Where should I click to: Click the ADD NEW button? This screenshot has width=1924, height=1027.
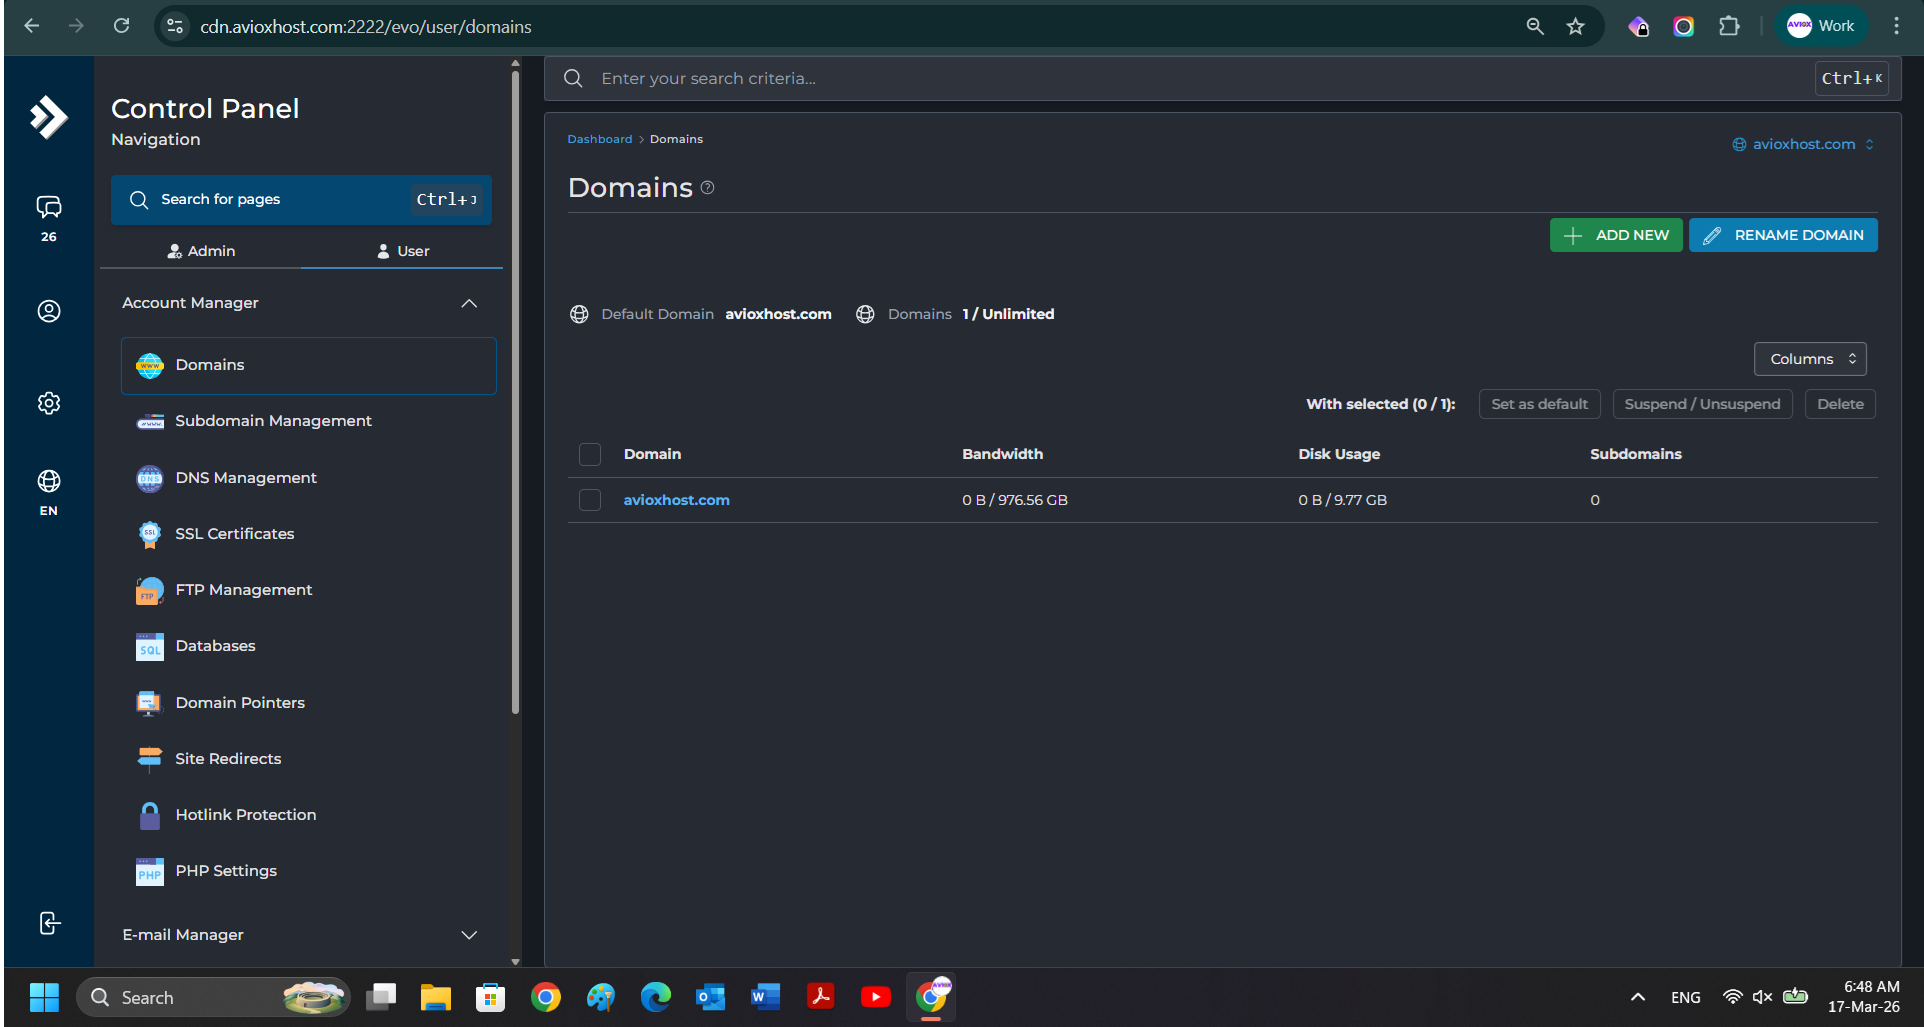pyautogui.click(x=1615, y=235)
